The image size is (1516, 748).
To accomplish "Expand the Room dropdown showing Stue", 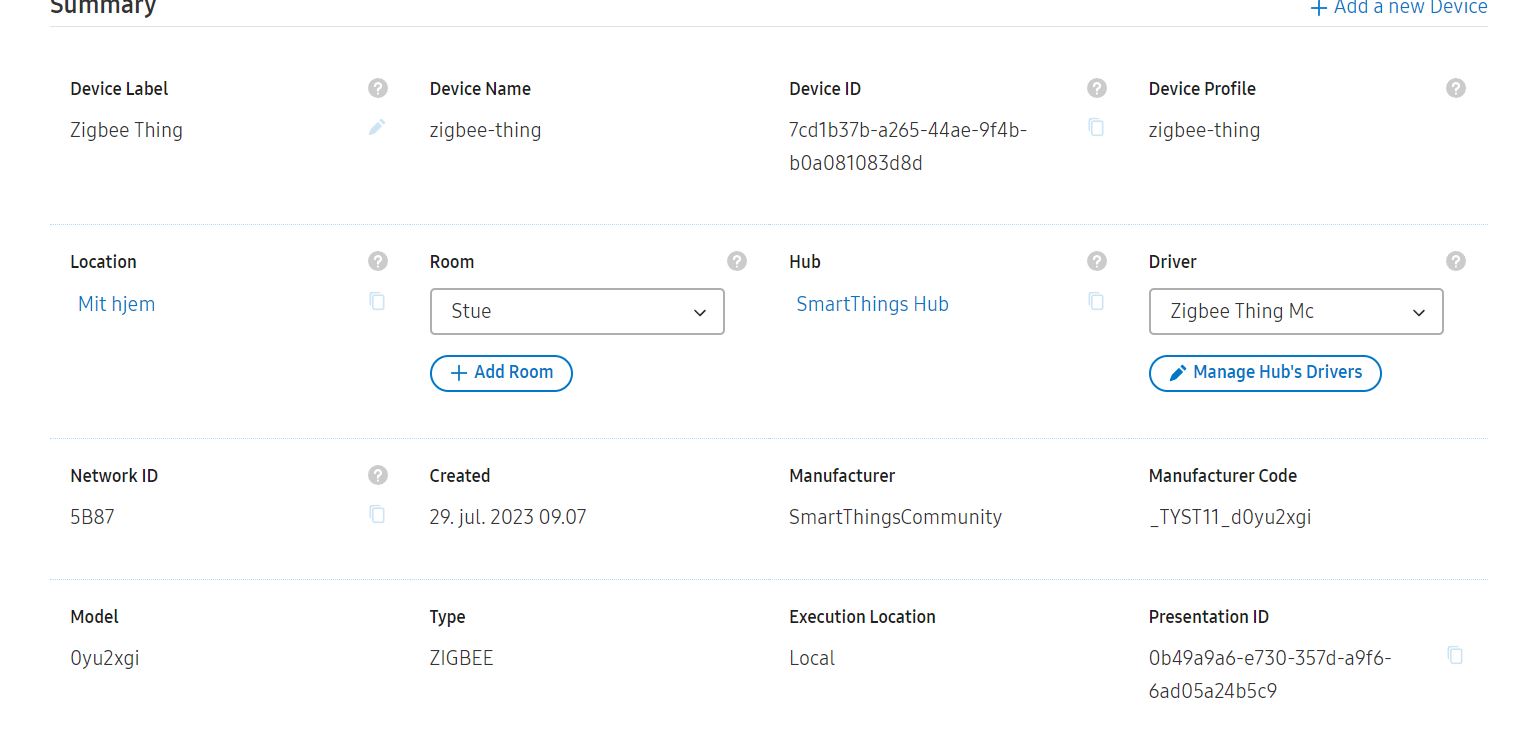I will pyautogui.click(x=577, y=312).
